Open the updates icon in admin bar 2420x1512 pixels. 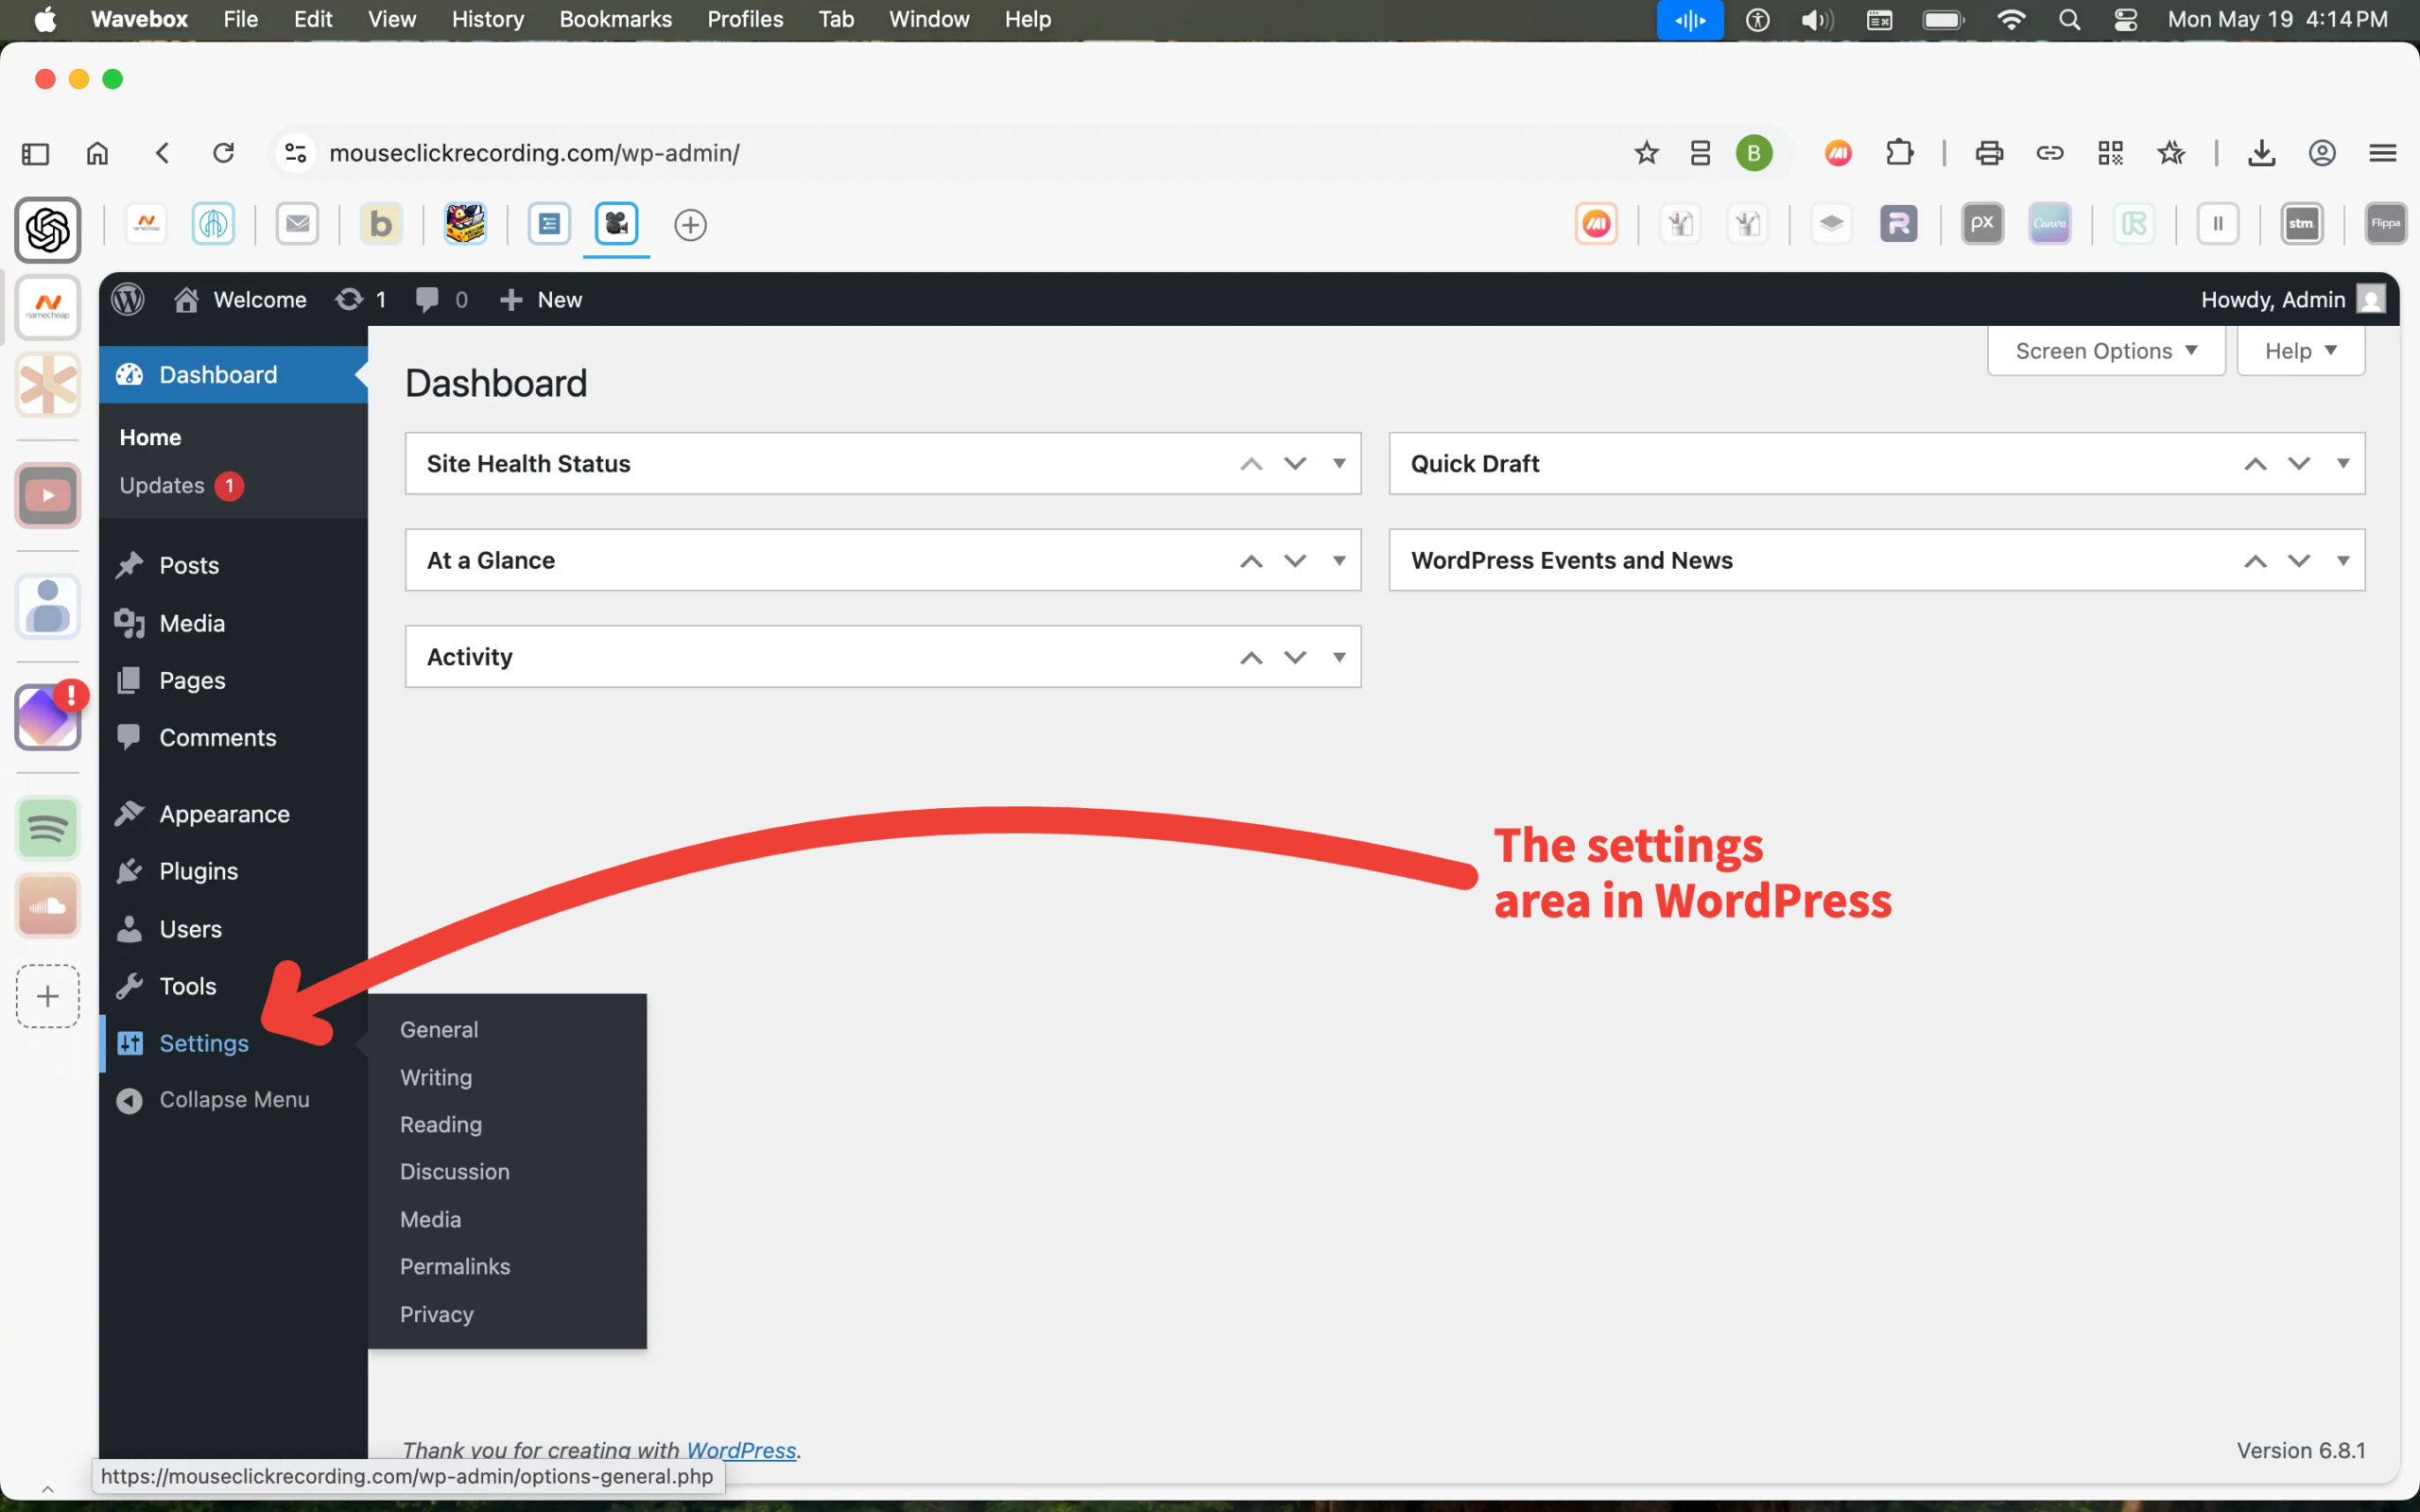tap(349, 299)
